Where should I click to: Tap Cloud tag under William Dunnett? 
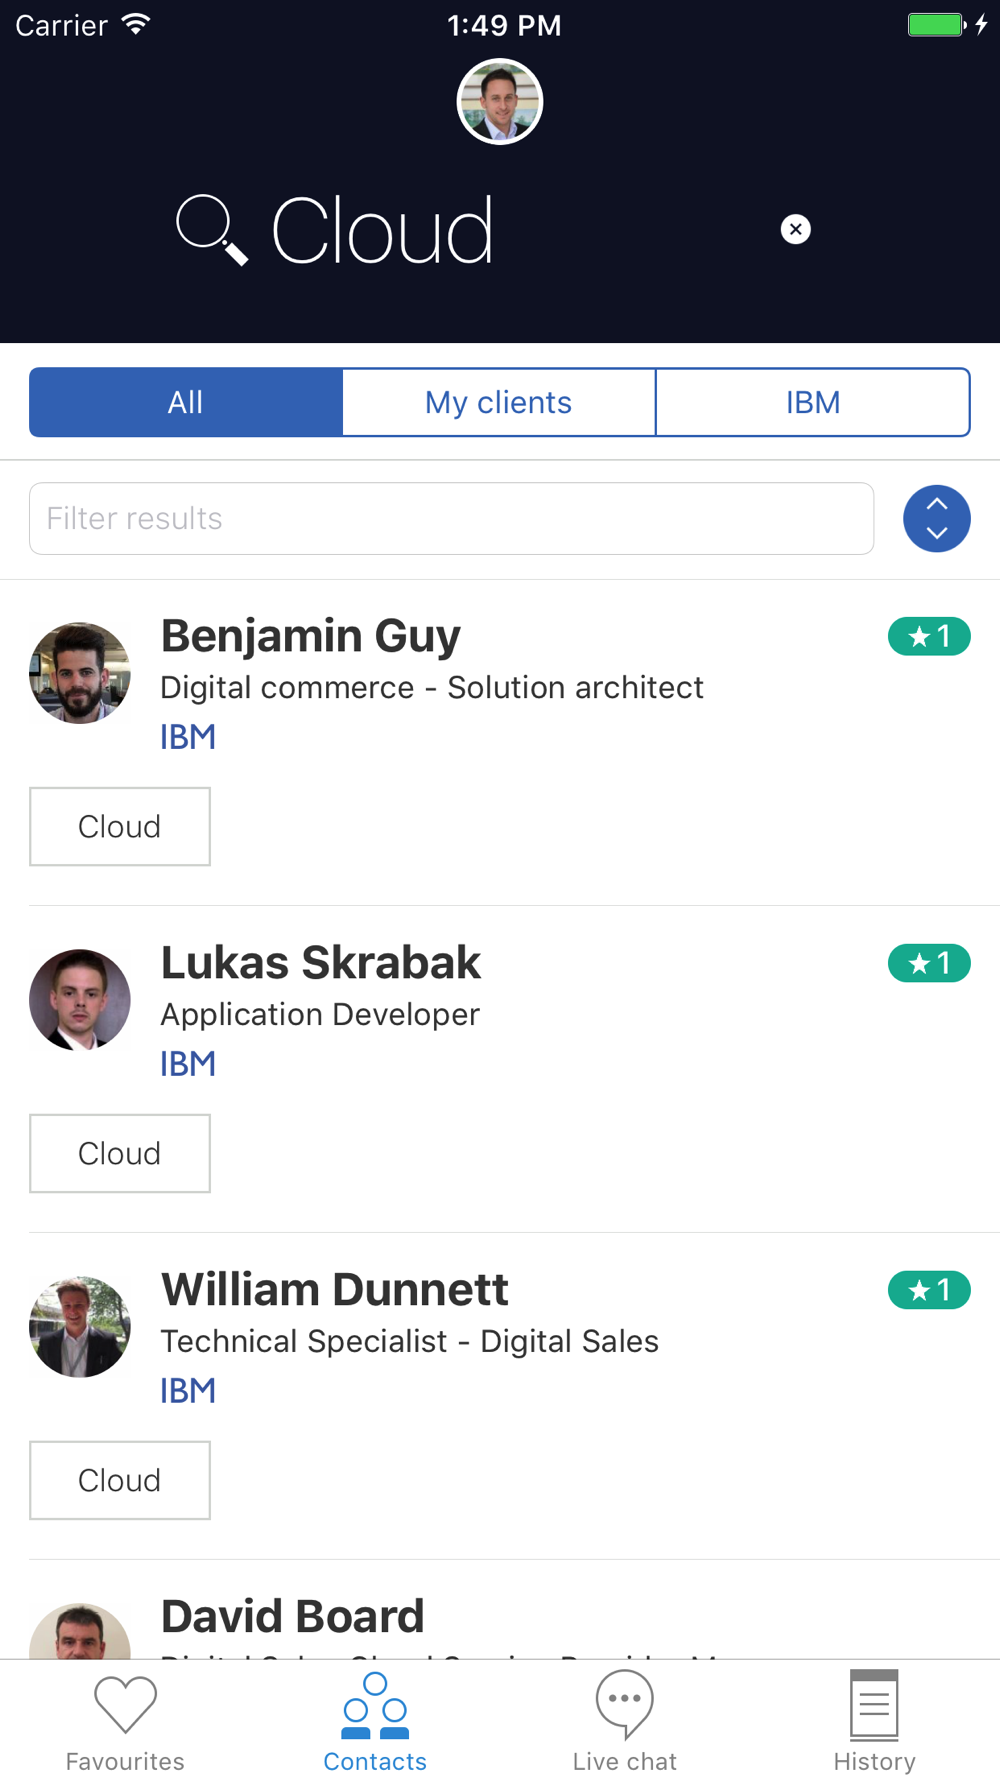(120, 1481)
